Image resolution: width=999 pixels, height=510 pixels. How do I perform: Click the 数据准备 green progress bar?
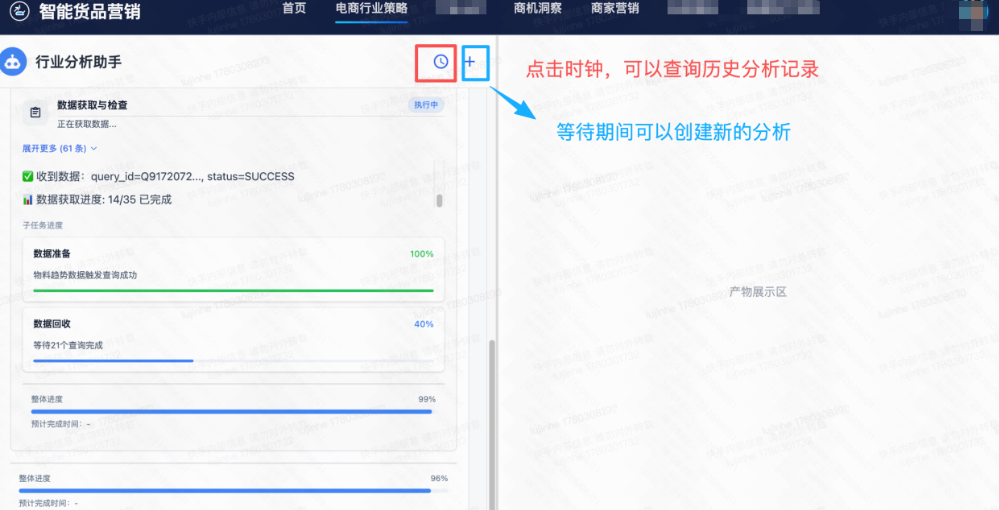(x=233, y=291)
